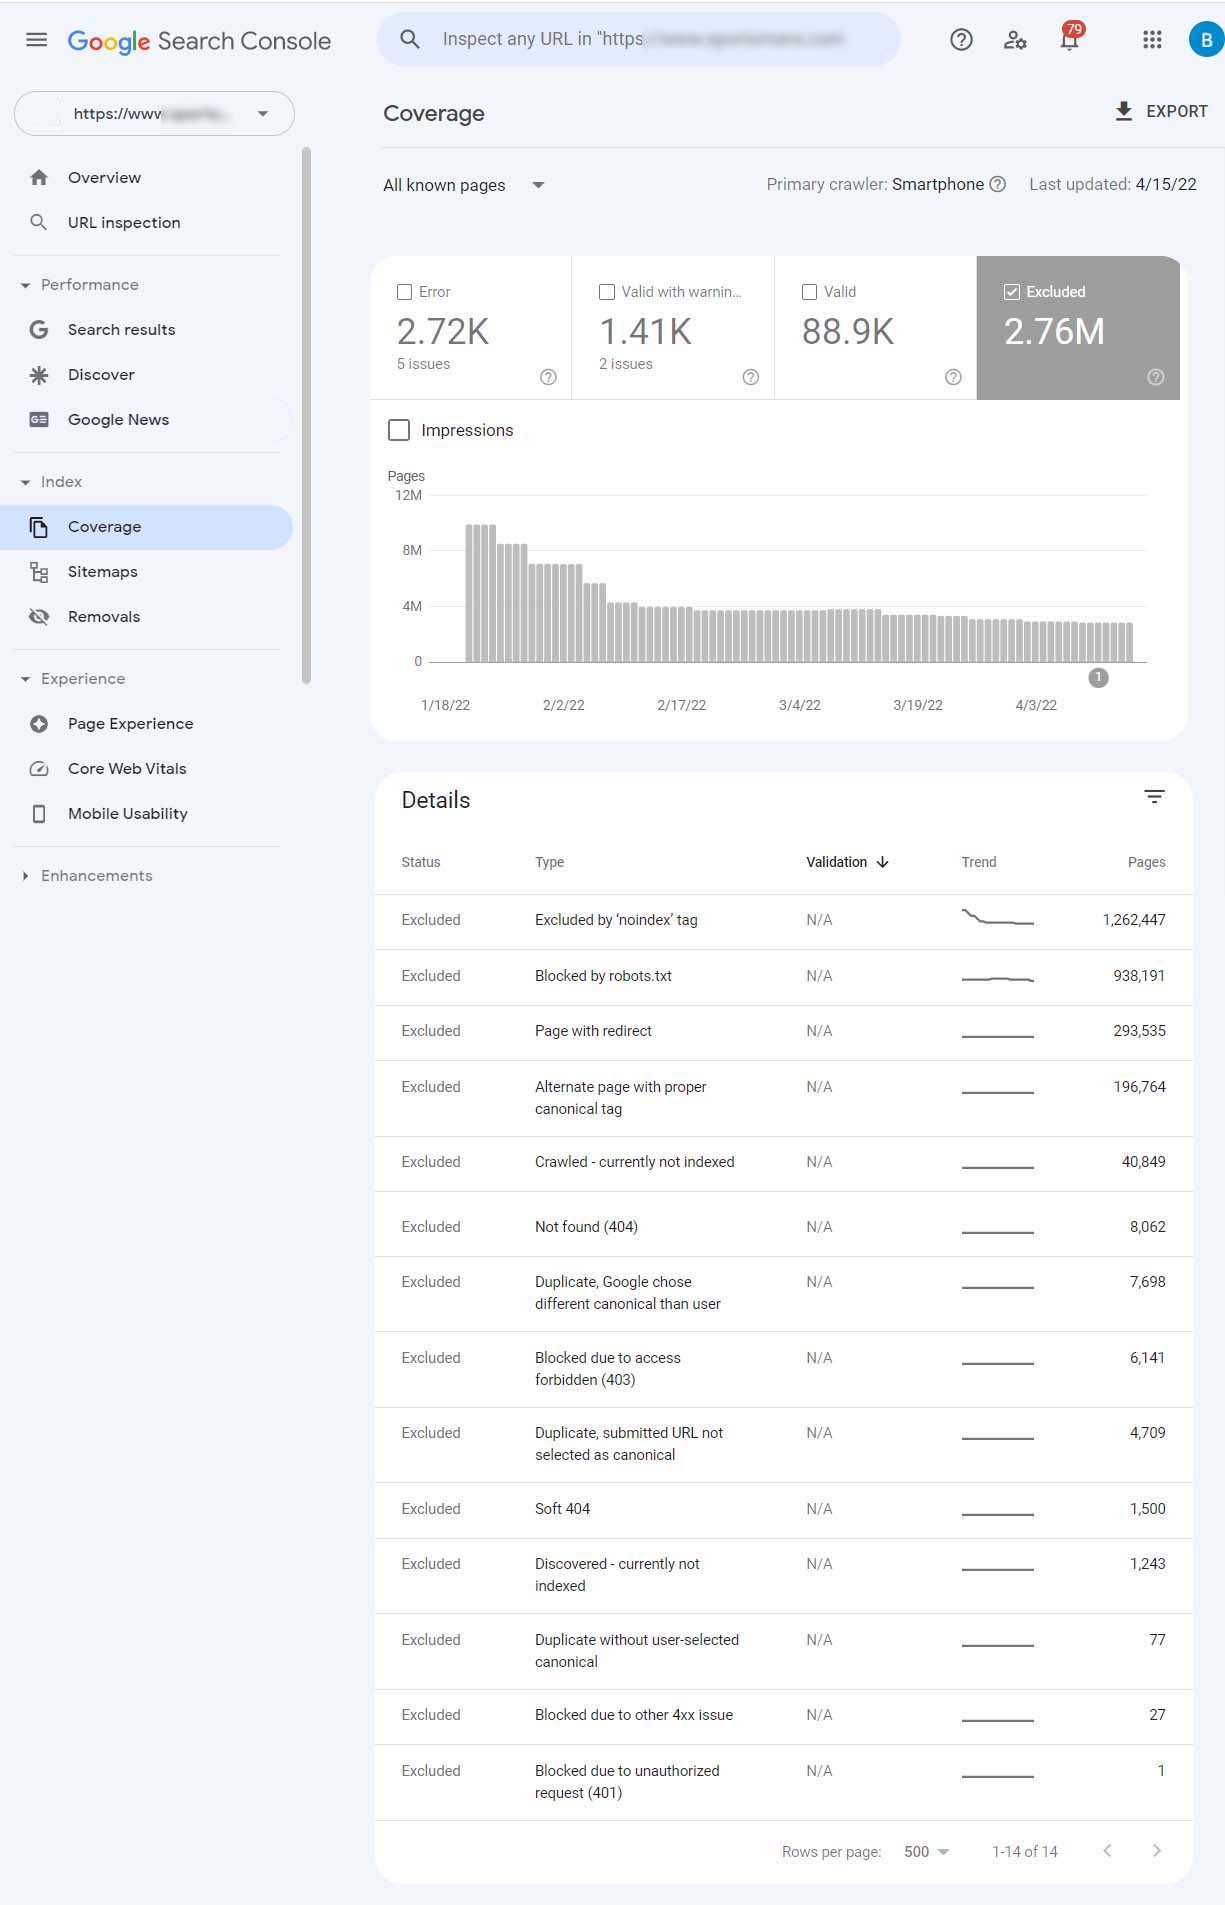Open Excluded by 'noindex' tag row
This screenshot has width=1225, height=1905.
783,921
